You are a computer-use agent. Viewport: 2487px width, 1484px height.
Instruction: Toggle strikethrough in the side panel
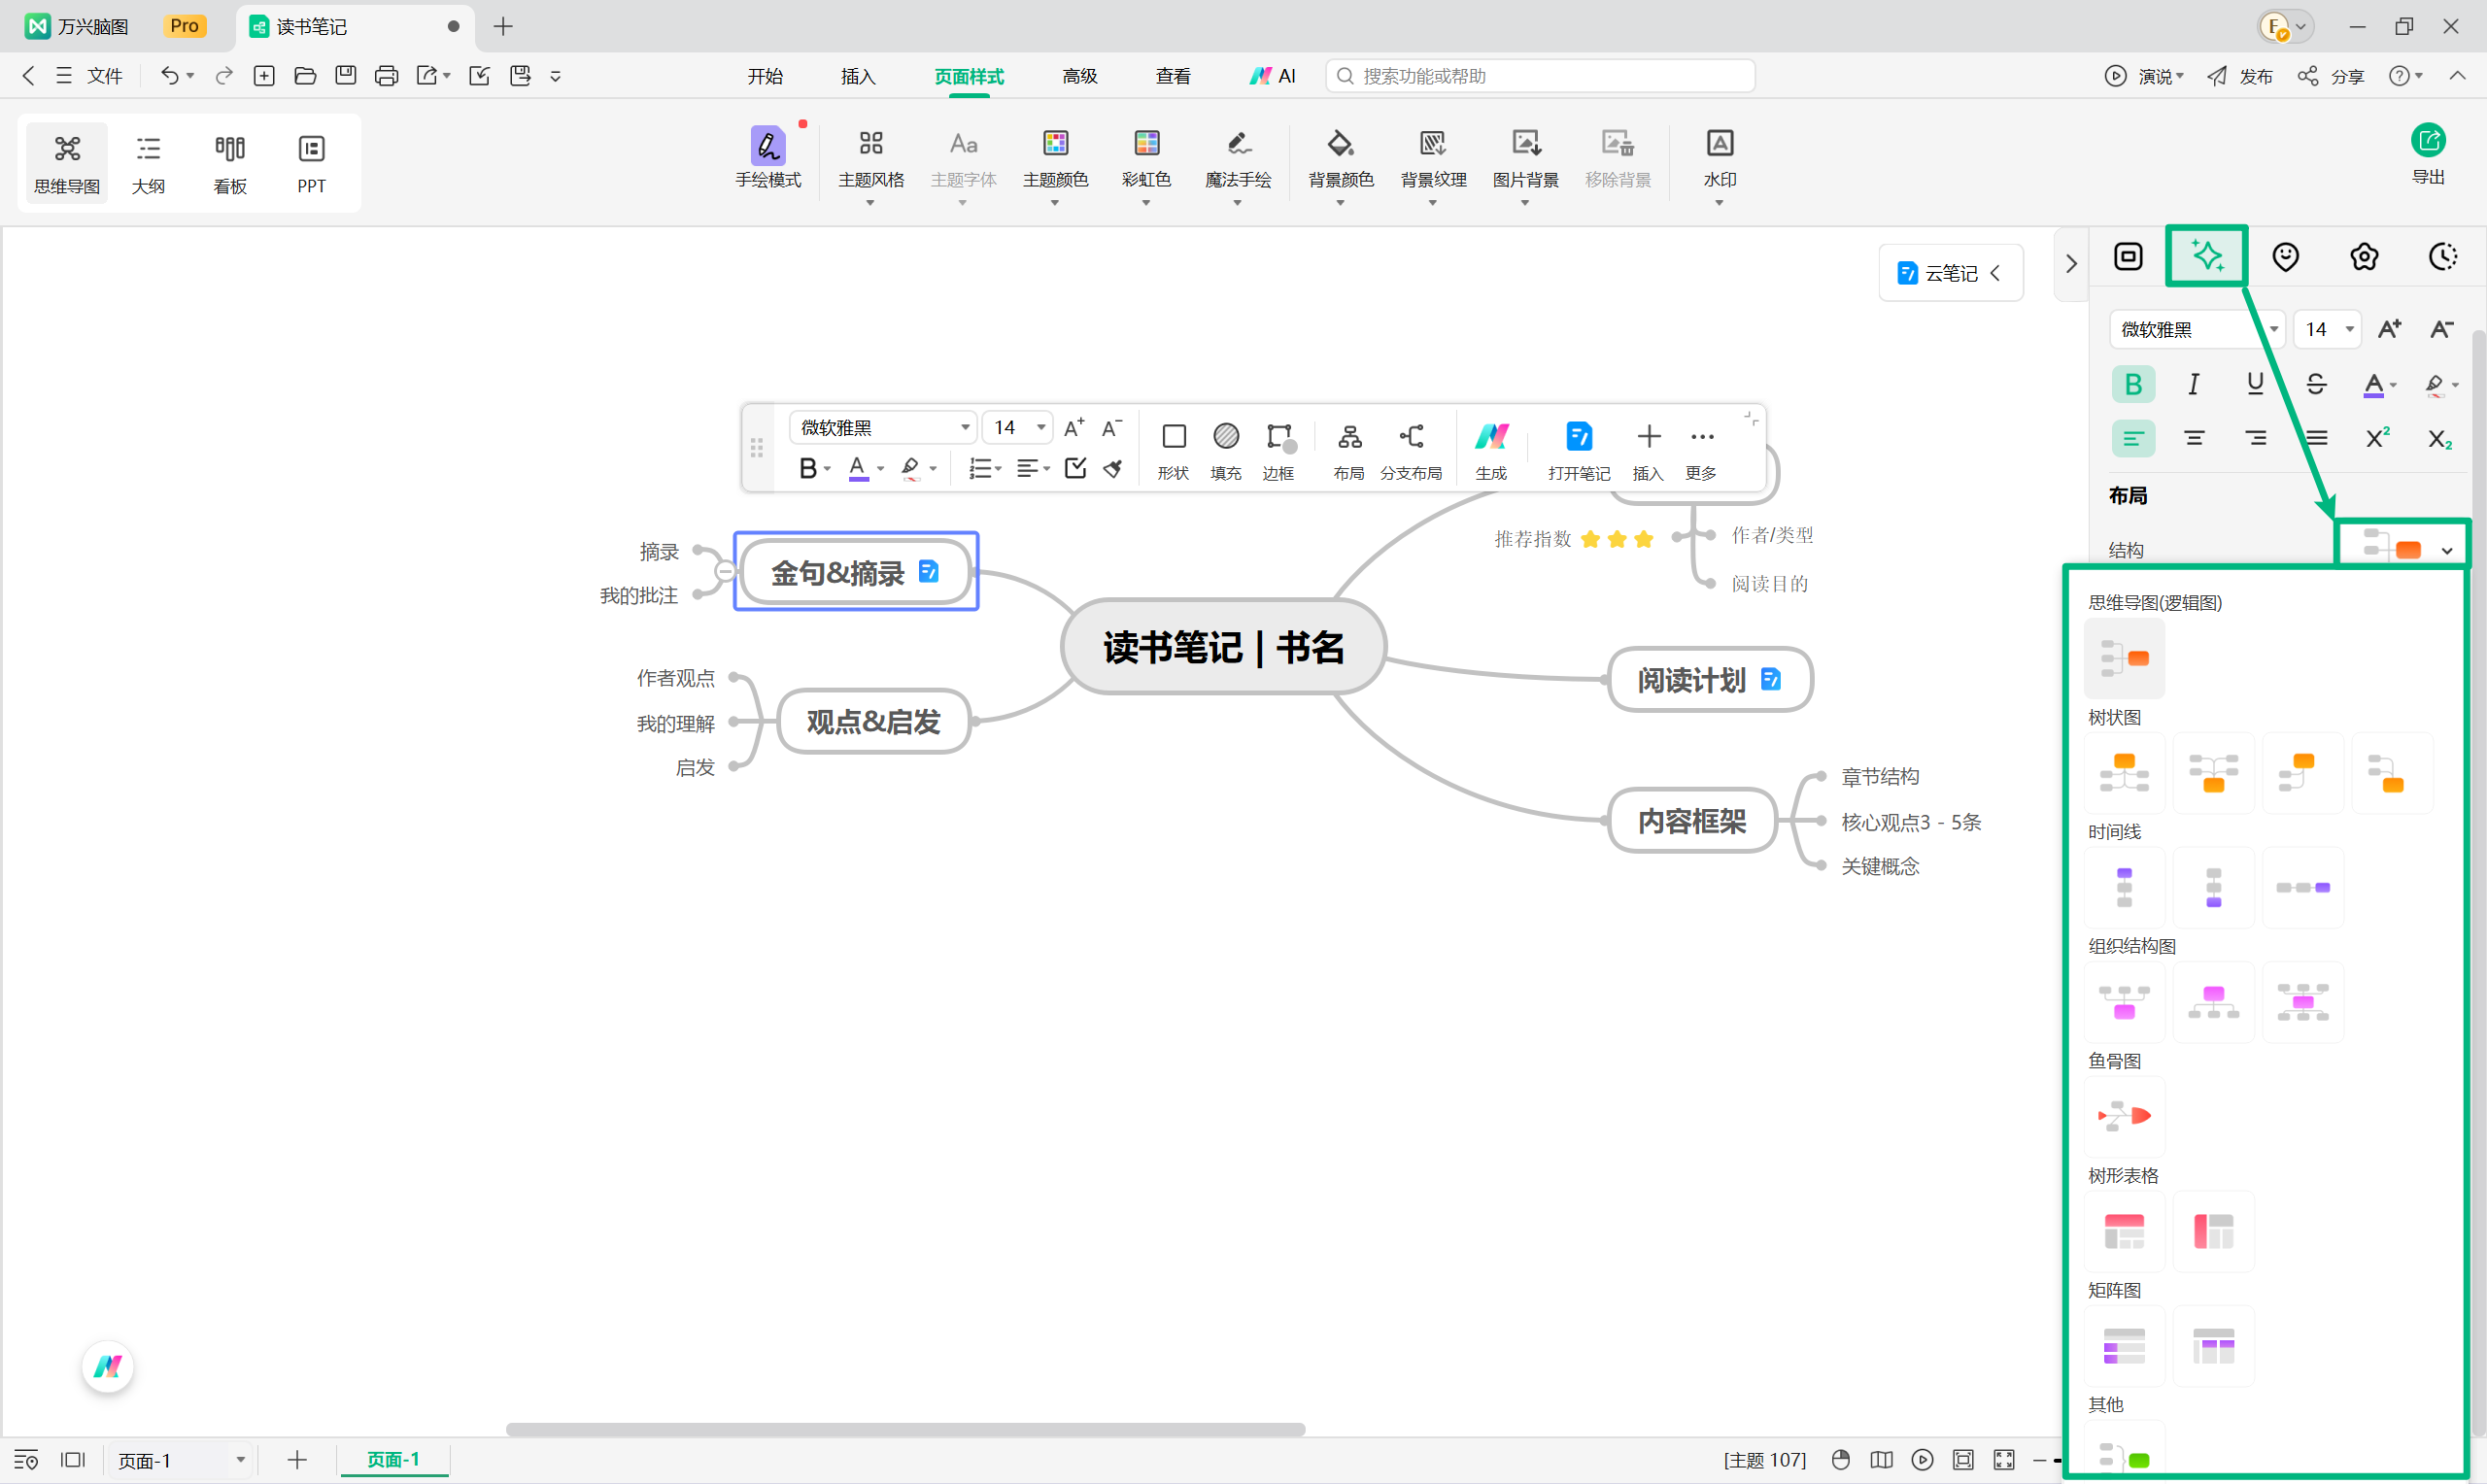(2316, 384)
